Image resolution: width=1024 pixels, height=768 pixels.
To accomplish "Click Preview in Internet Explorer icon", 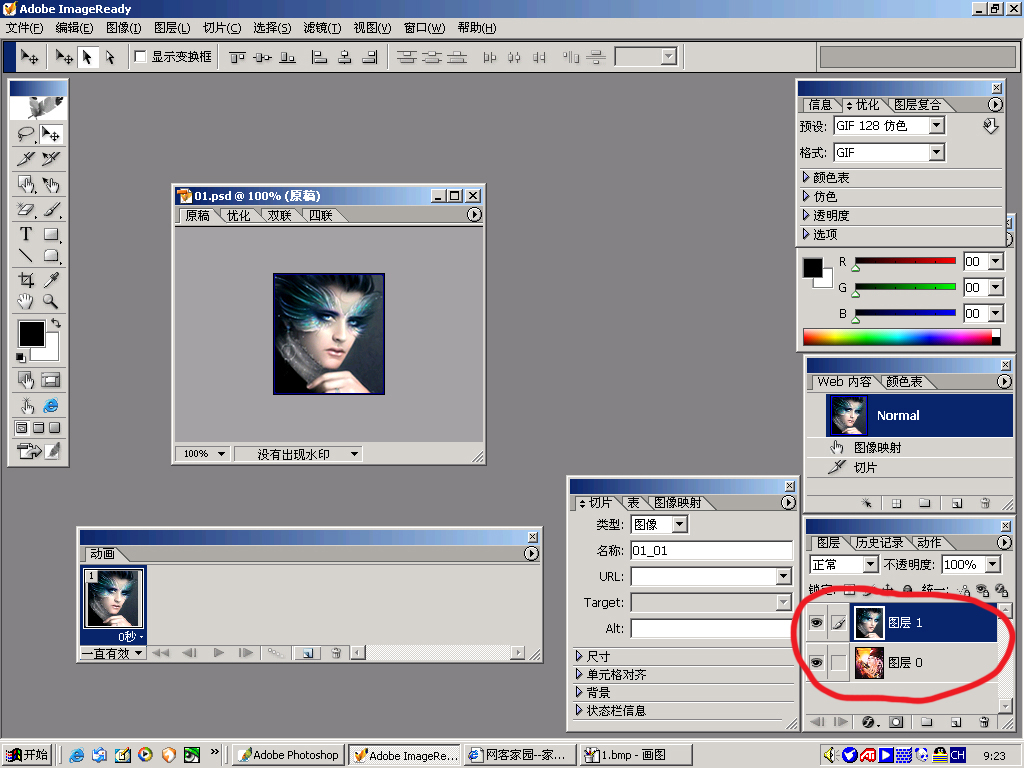I will pos(51,406).
